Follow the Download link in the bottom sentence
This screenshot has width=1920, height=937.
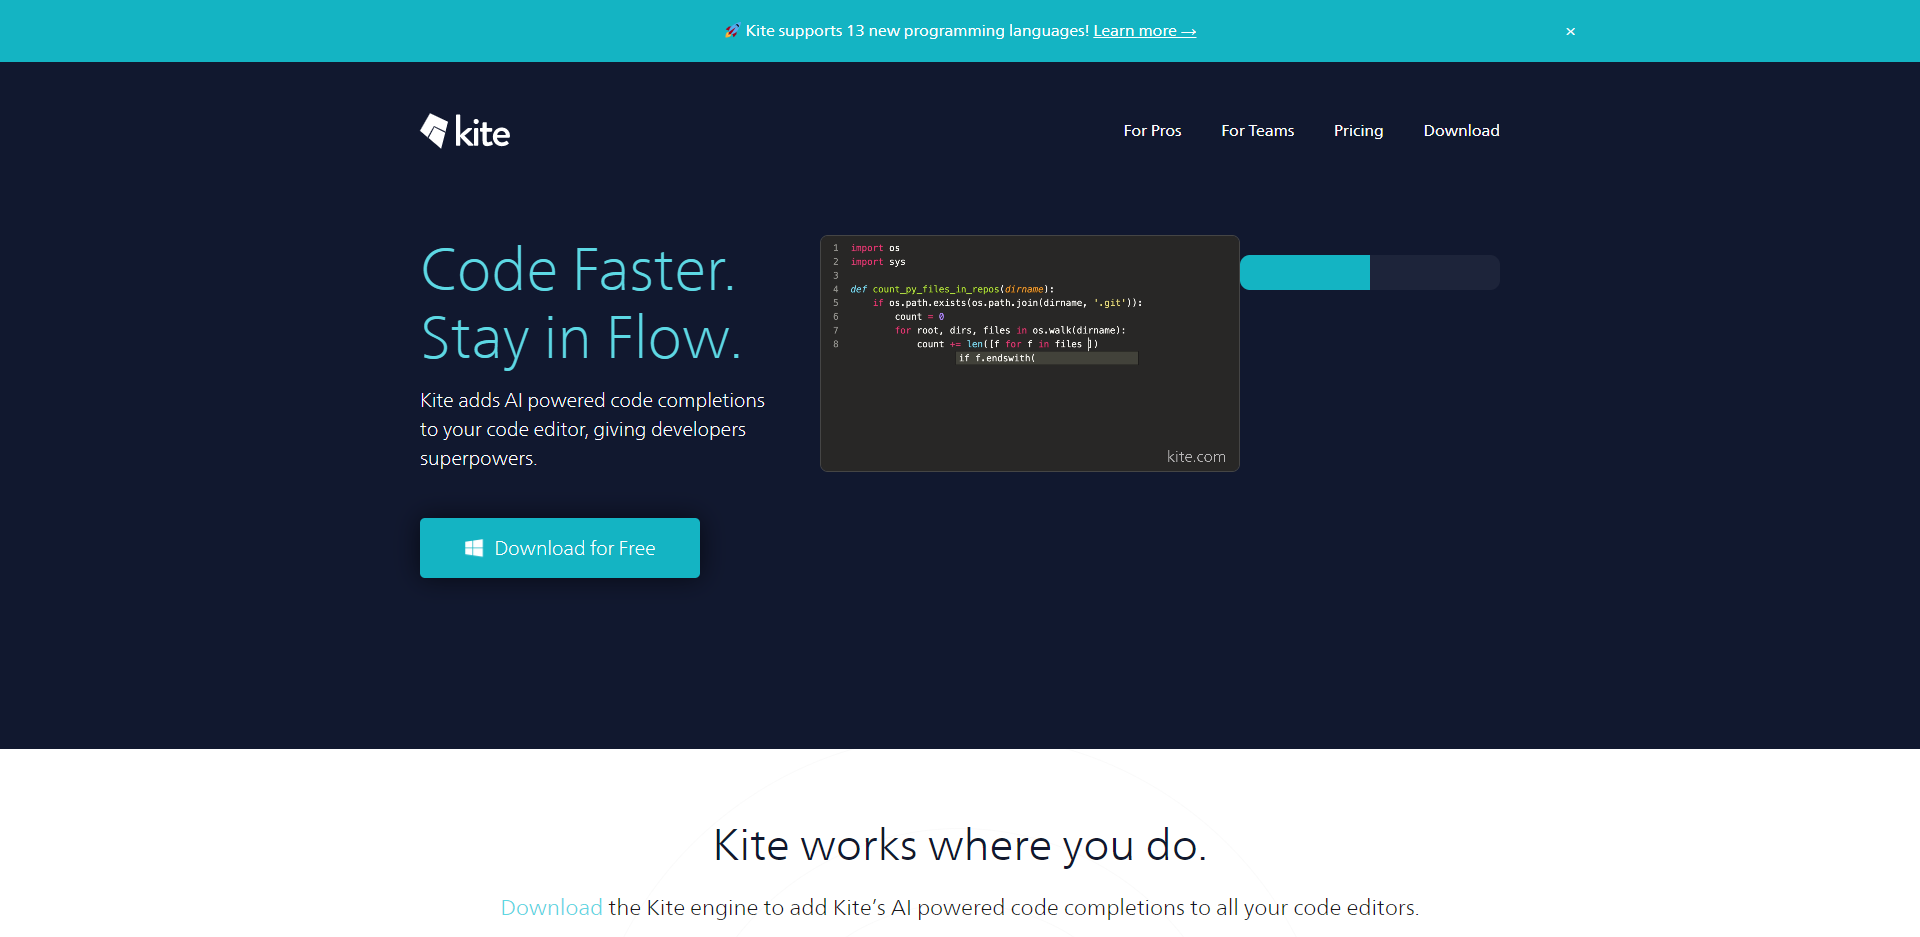(551, 907)
